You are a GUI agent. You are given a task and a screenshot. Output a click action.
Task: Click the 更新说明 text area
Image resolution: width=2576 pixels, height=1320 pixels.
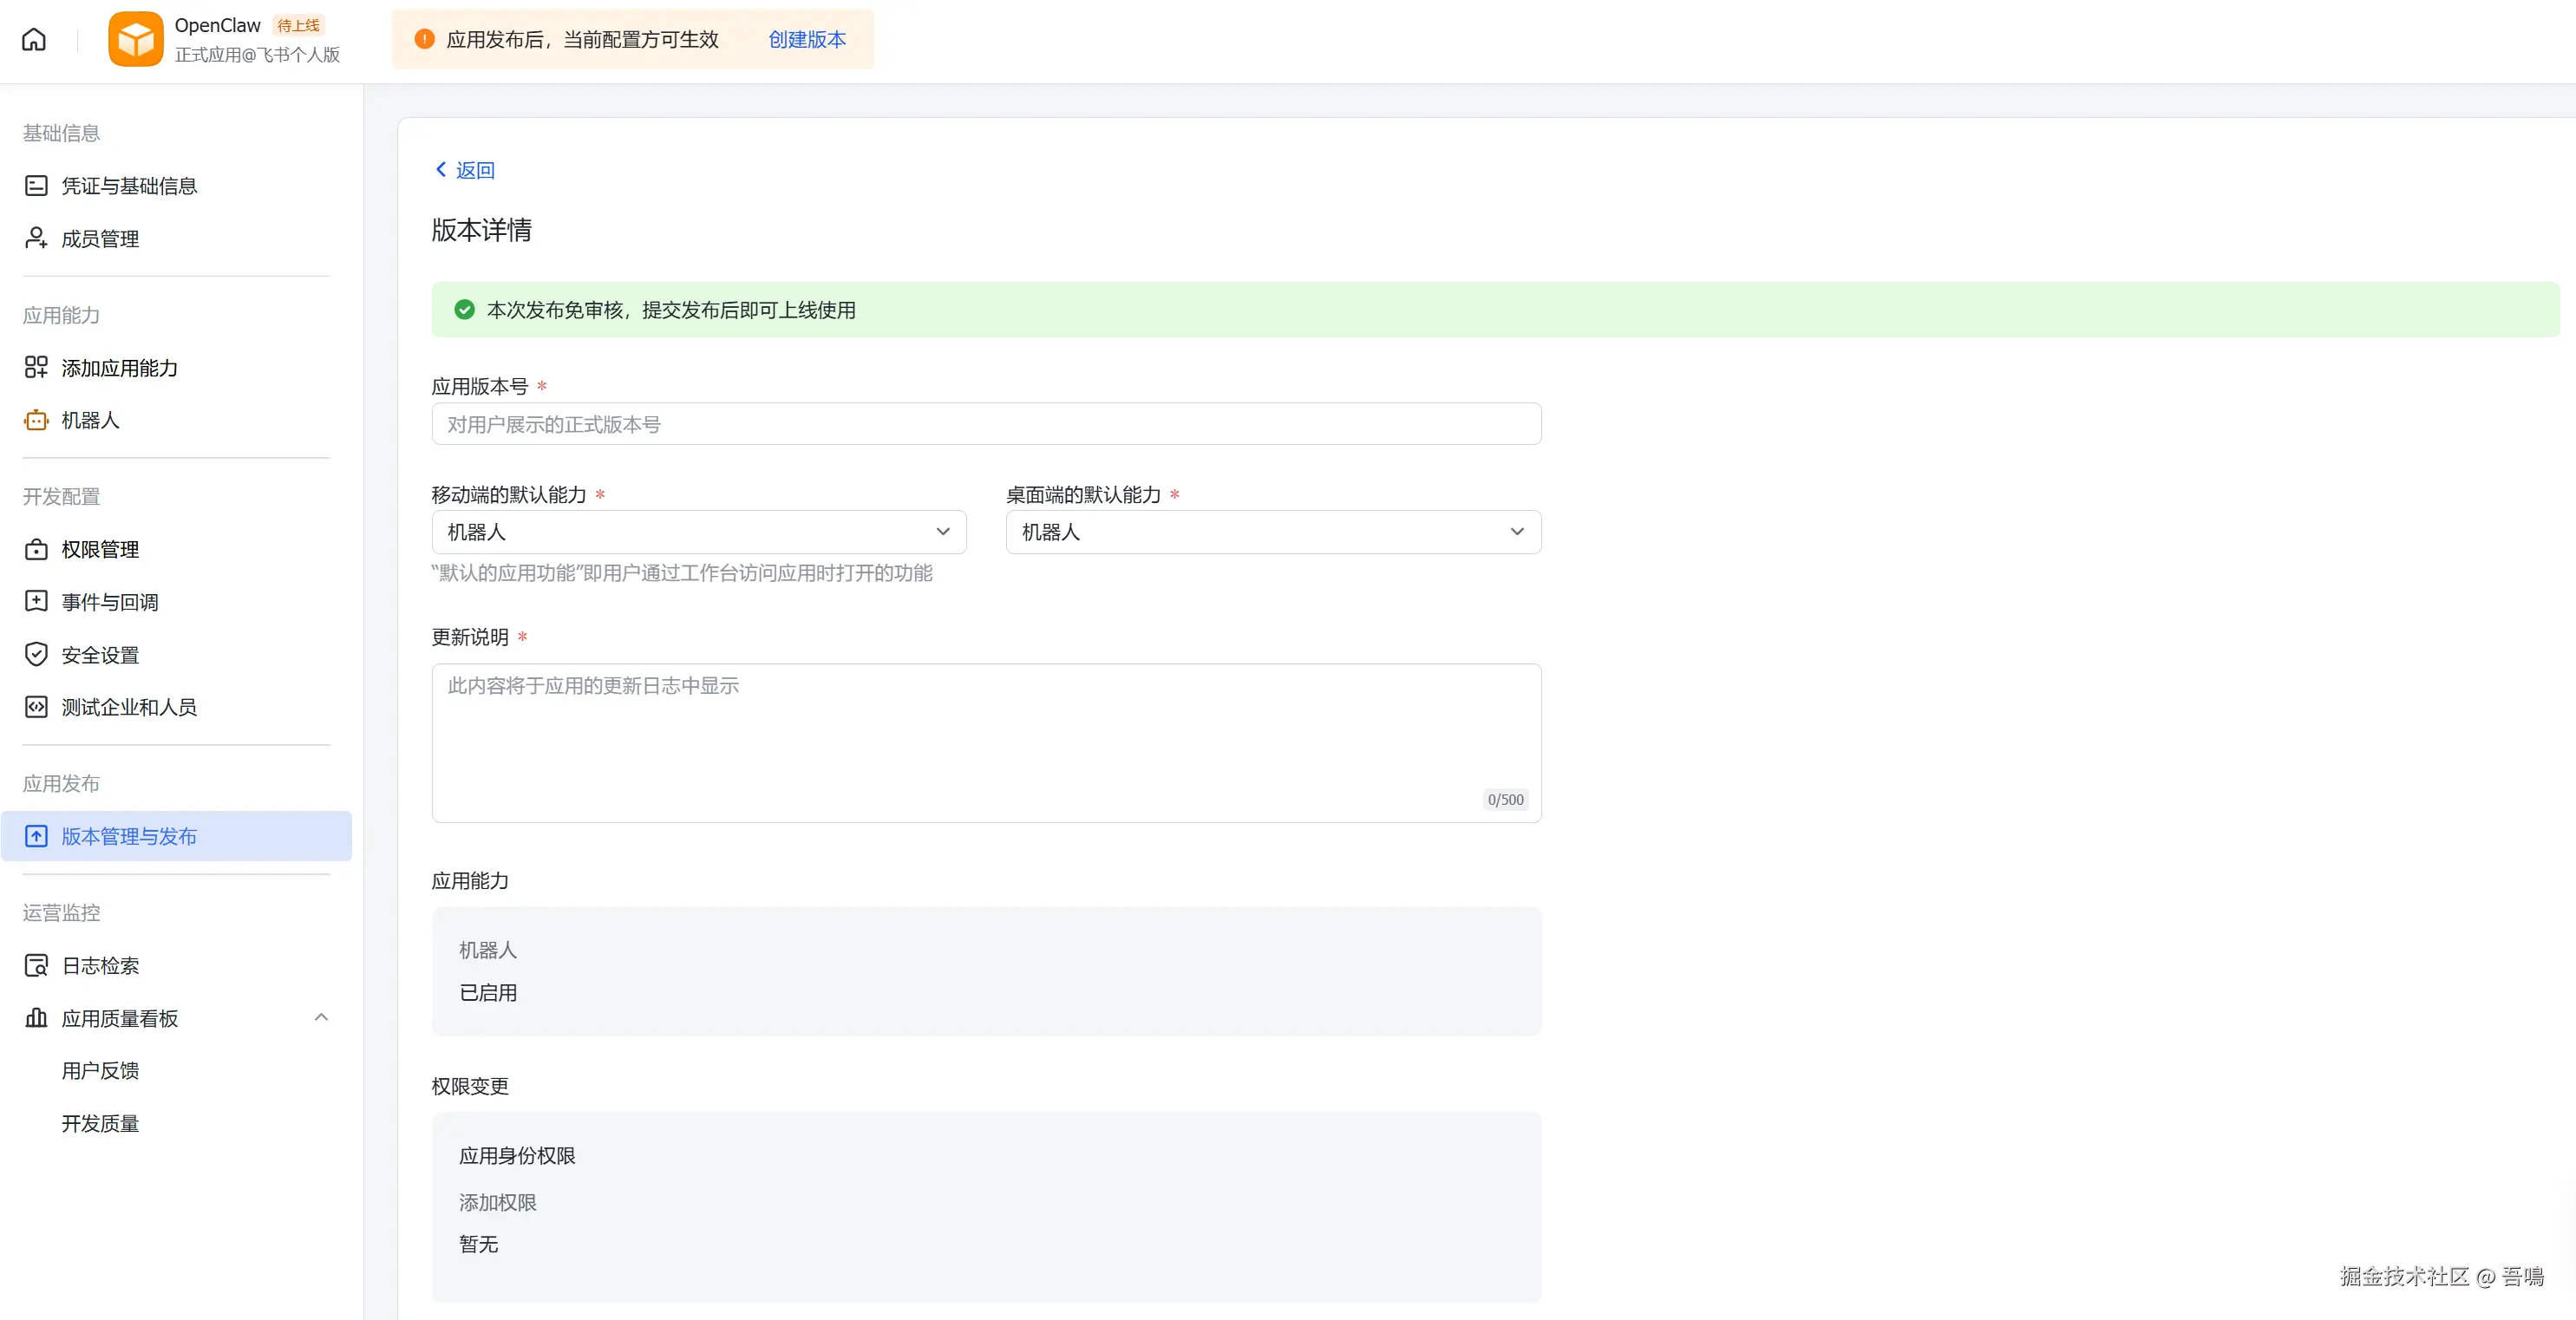coord(985,742)
